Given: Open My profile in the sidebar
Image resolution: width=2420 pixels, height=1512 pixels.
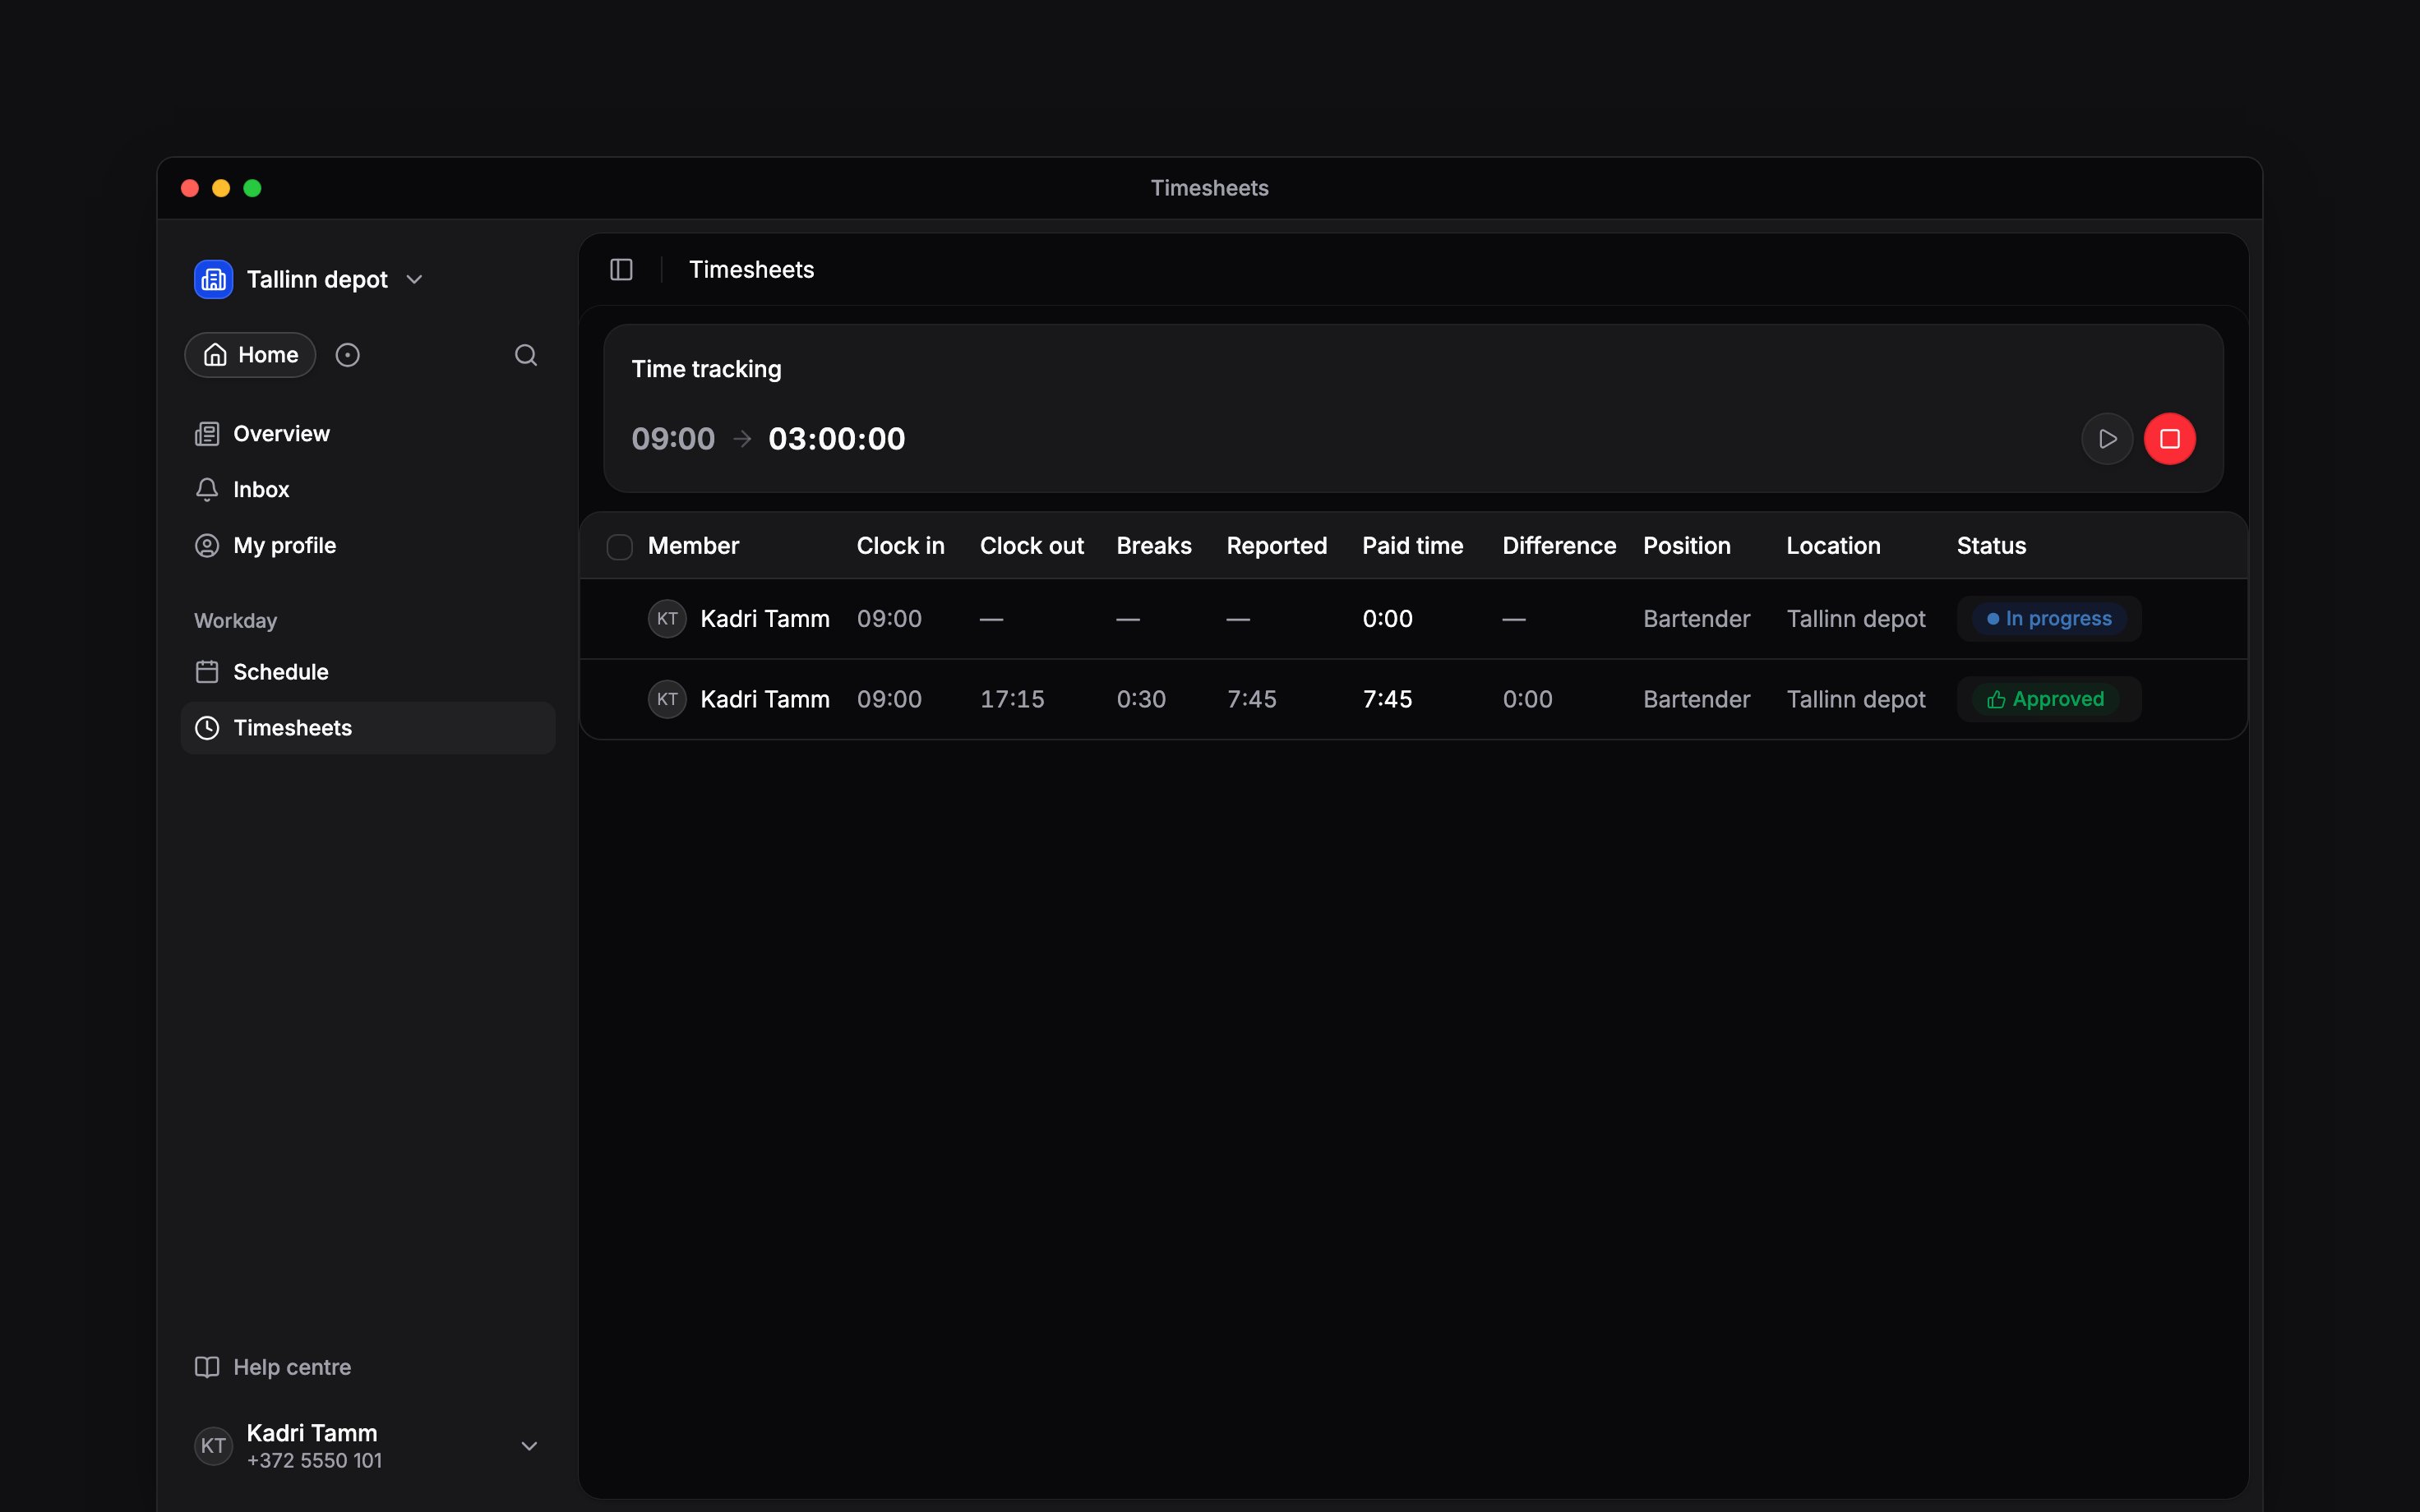Looking at the screenshot, I should coord(367,546).
